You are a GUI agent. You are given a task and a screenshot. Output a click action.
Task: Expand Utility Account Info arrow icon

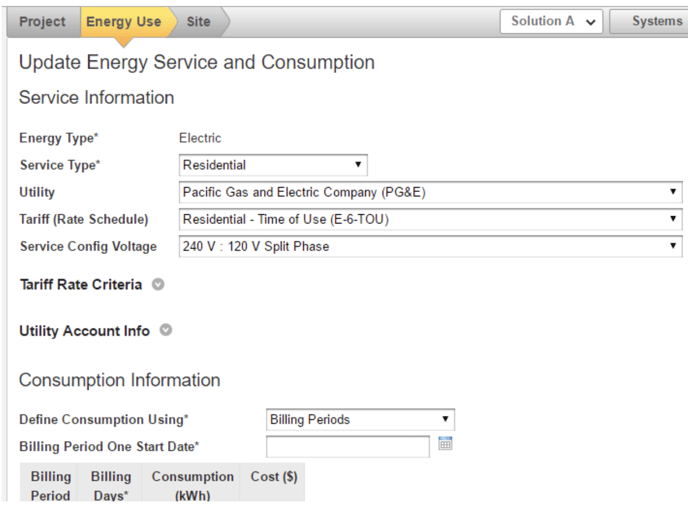tap(165, 331)
